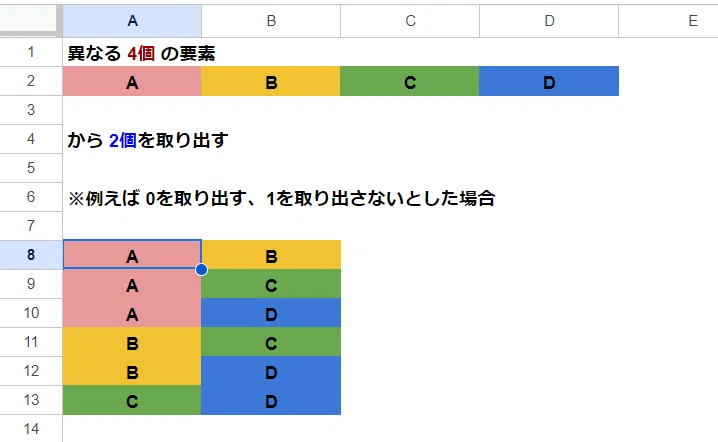Select row 1 header
This screenshot has height=442, width=718.
pos(31,52)
